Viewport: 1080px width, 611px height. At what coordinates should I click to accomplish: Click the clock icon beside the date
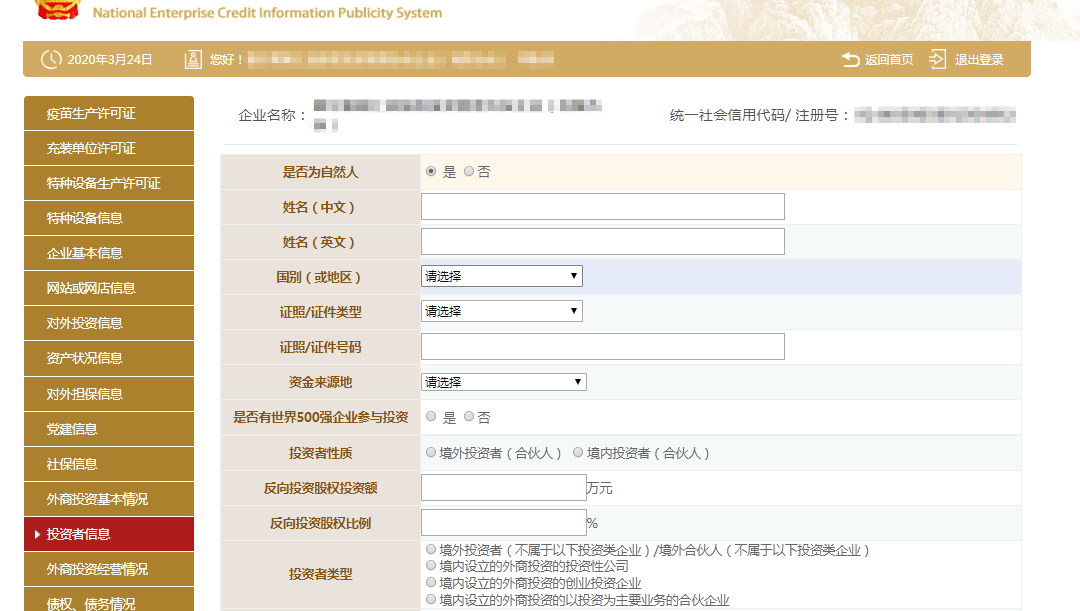coord(51,60)
